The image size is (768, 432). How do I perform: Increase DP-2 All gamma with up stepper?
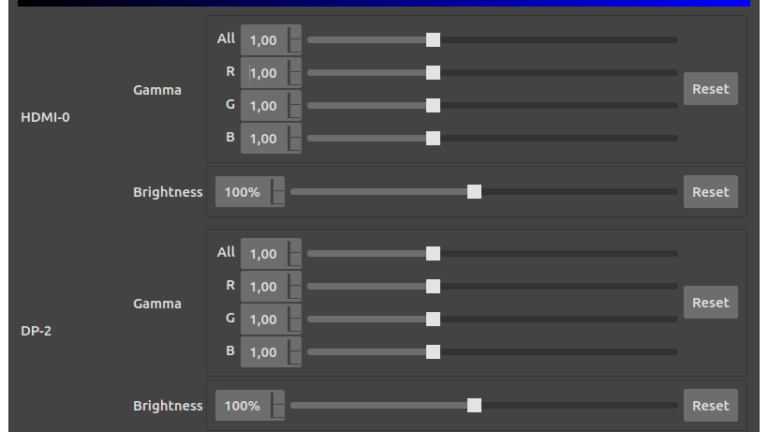pyautogui.click(x=295, y=246)
